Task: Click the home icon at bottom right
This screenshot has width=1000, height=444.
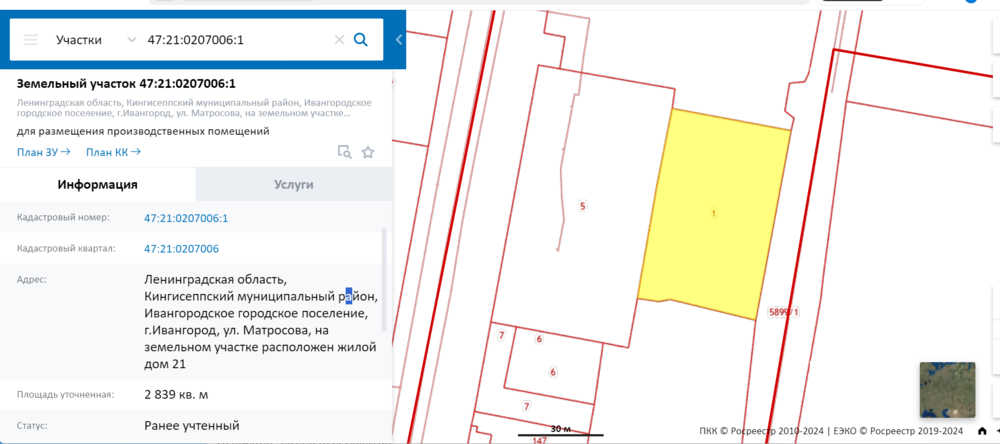Action: pyautogui.click(x=982, y=431)
